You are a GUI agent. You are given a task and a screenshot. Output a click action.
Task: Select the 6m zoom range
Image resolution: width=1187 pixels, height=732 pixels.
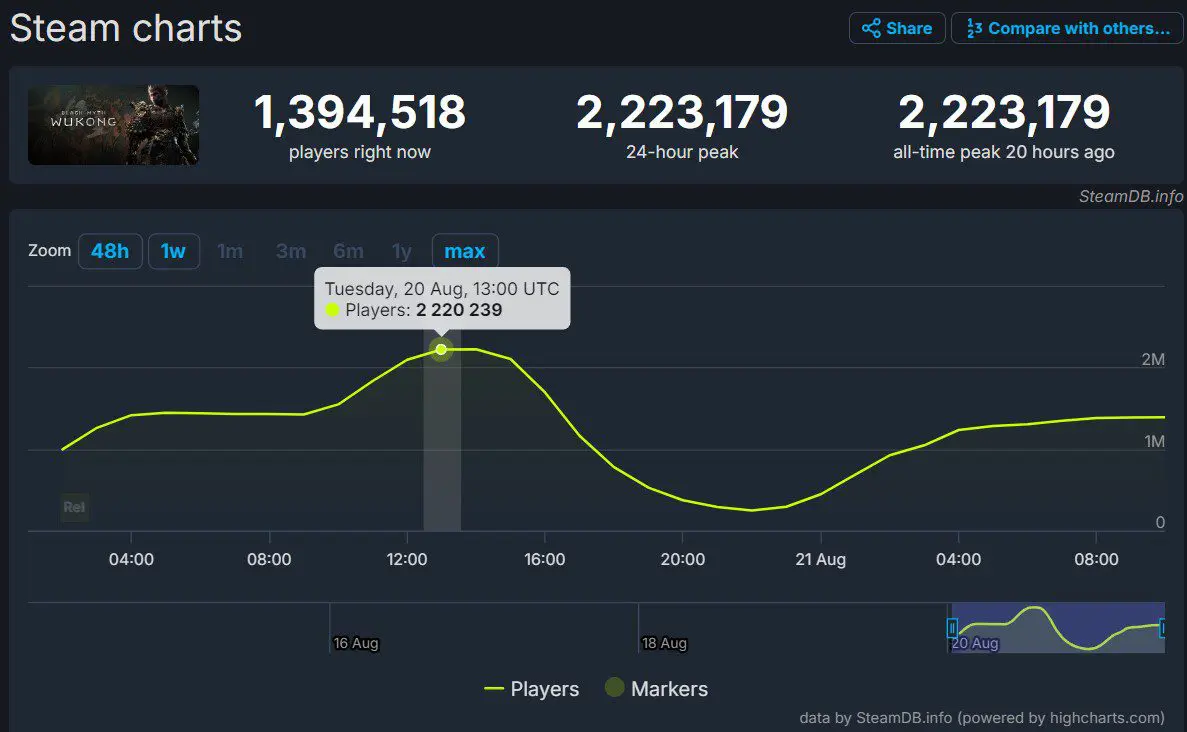(x=348, y=251)
